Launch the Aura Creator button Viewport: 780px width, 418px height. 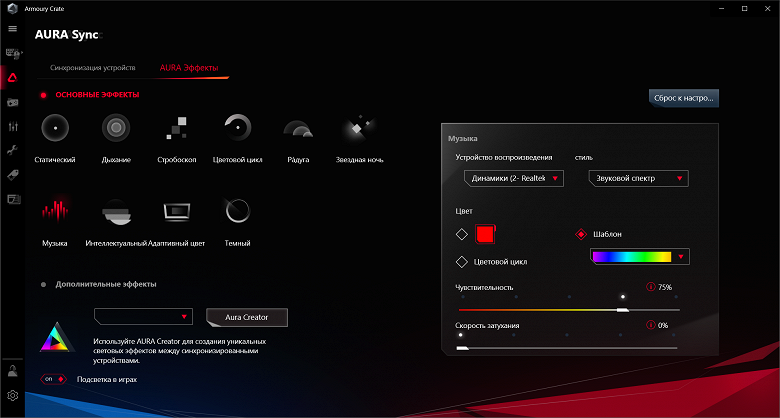point(247,317)
